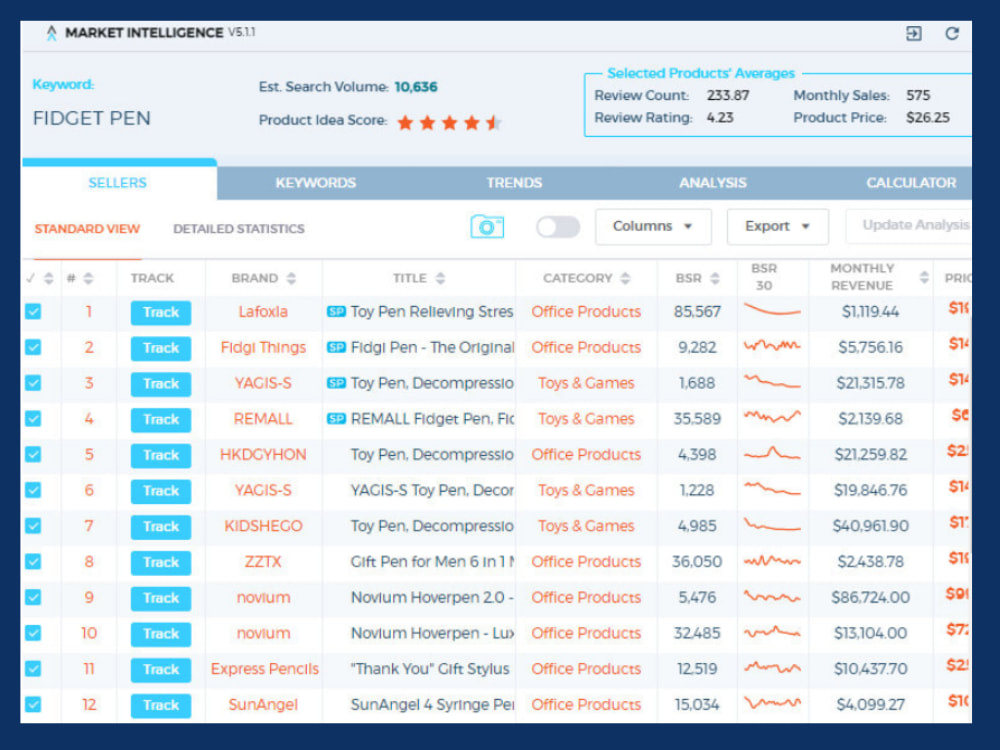Image resolution: width=1000 pixels, height=750 pixels.
Task: Click the SP badge on the YAGIS-S row 3
Action: pos(336,383)
